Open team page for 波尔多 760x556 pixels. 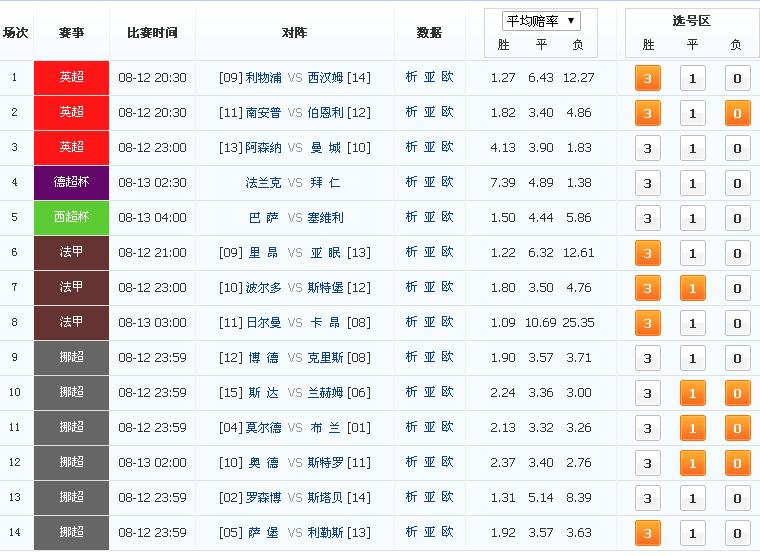[x=263, y=287]
